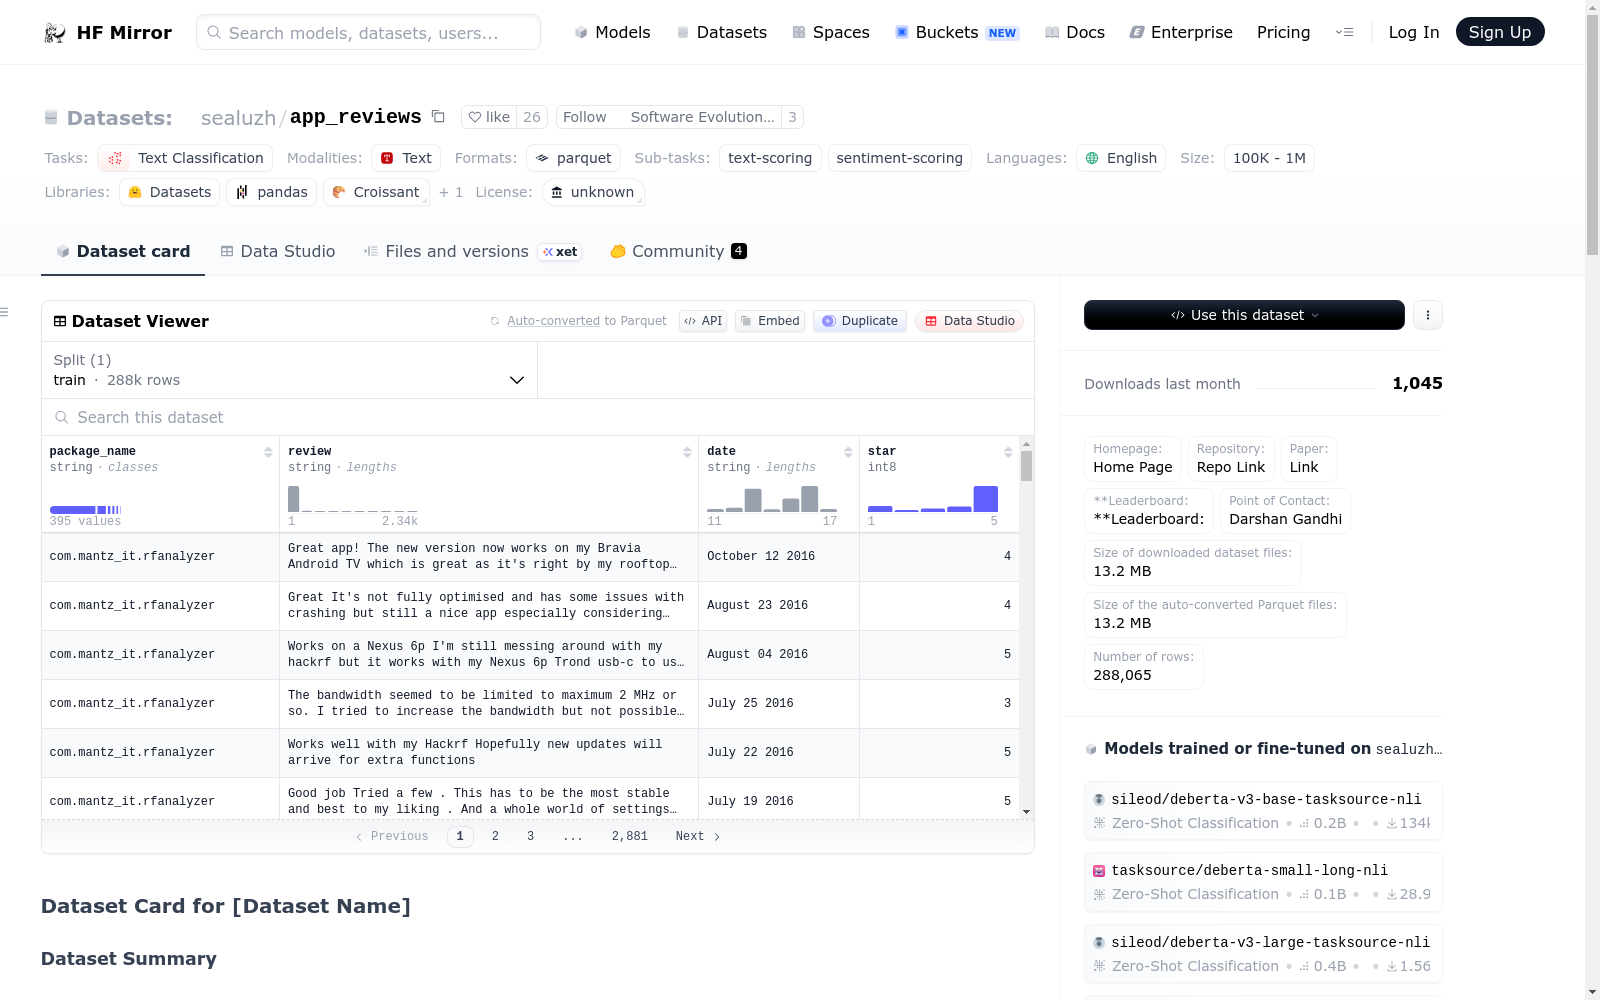Open the navigation more-options menu icon
1600x1000 pixels.
pos(1344,32)
